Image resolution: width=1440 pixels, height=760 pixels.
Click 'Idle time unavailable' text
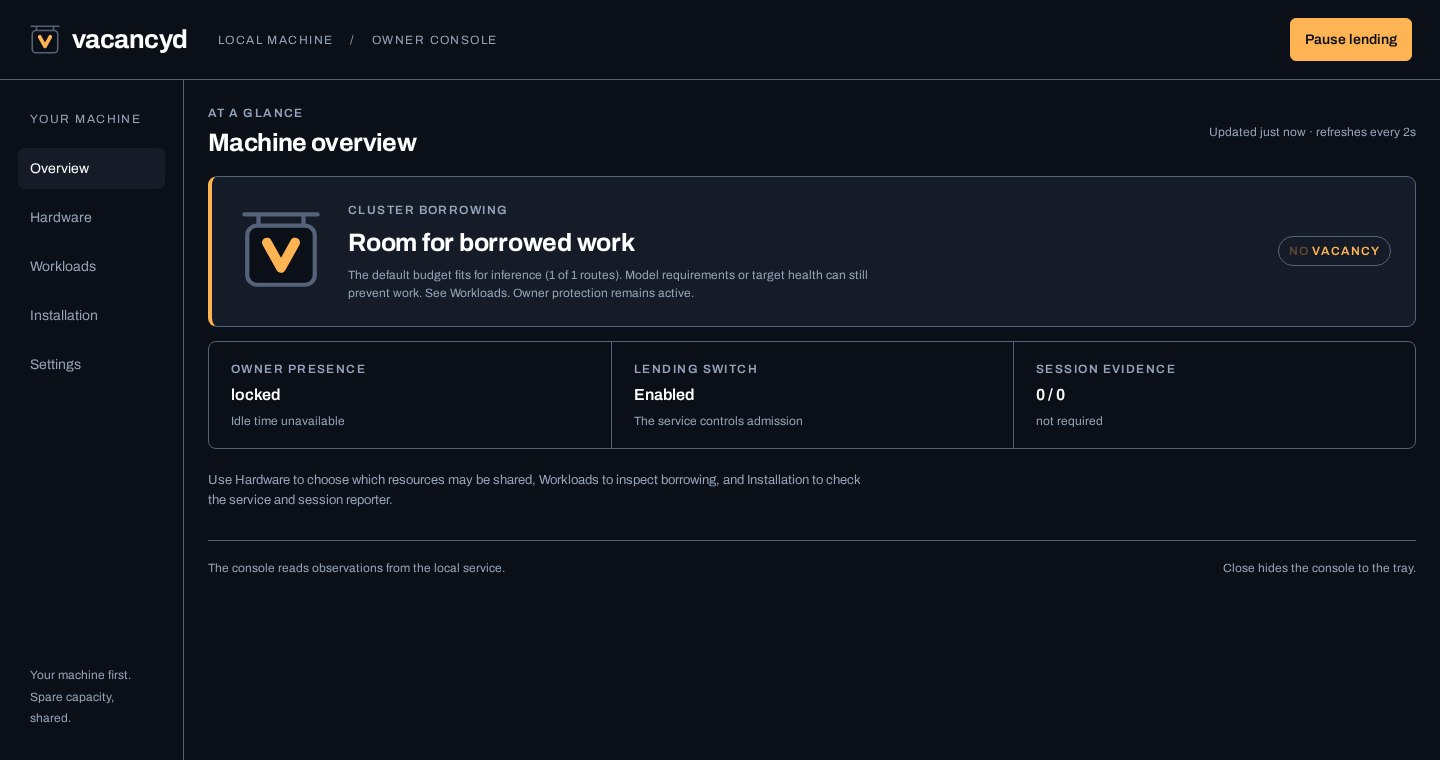288,421
